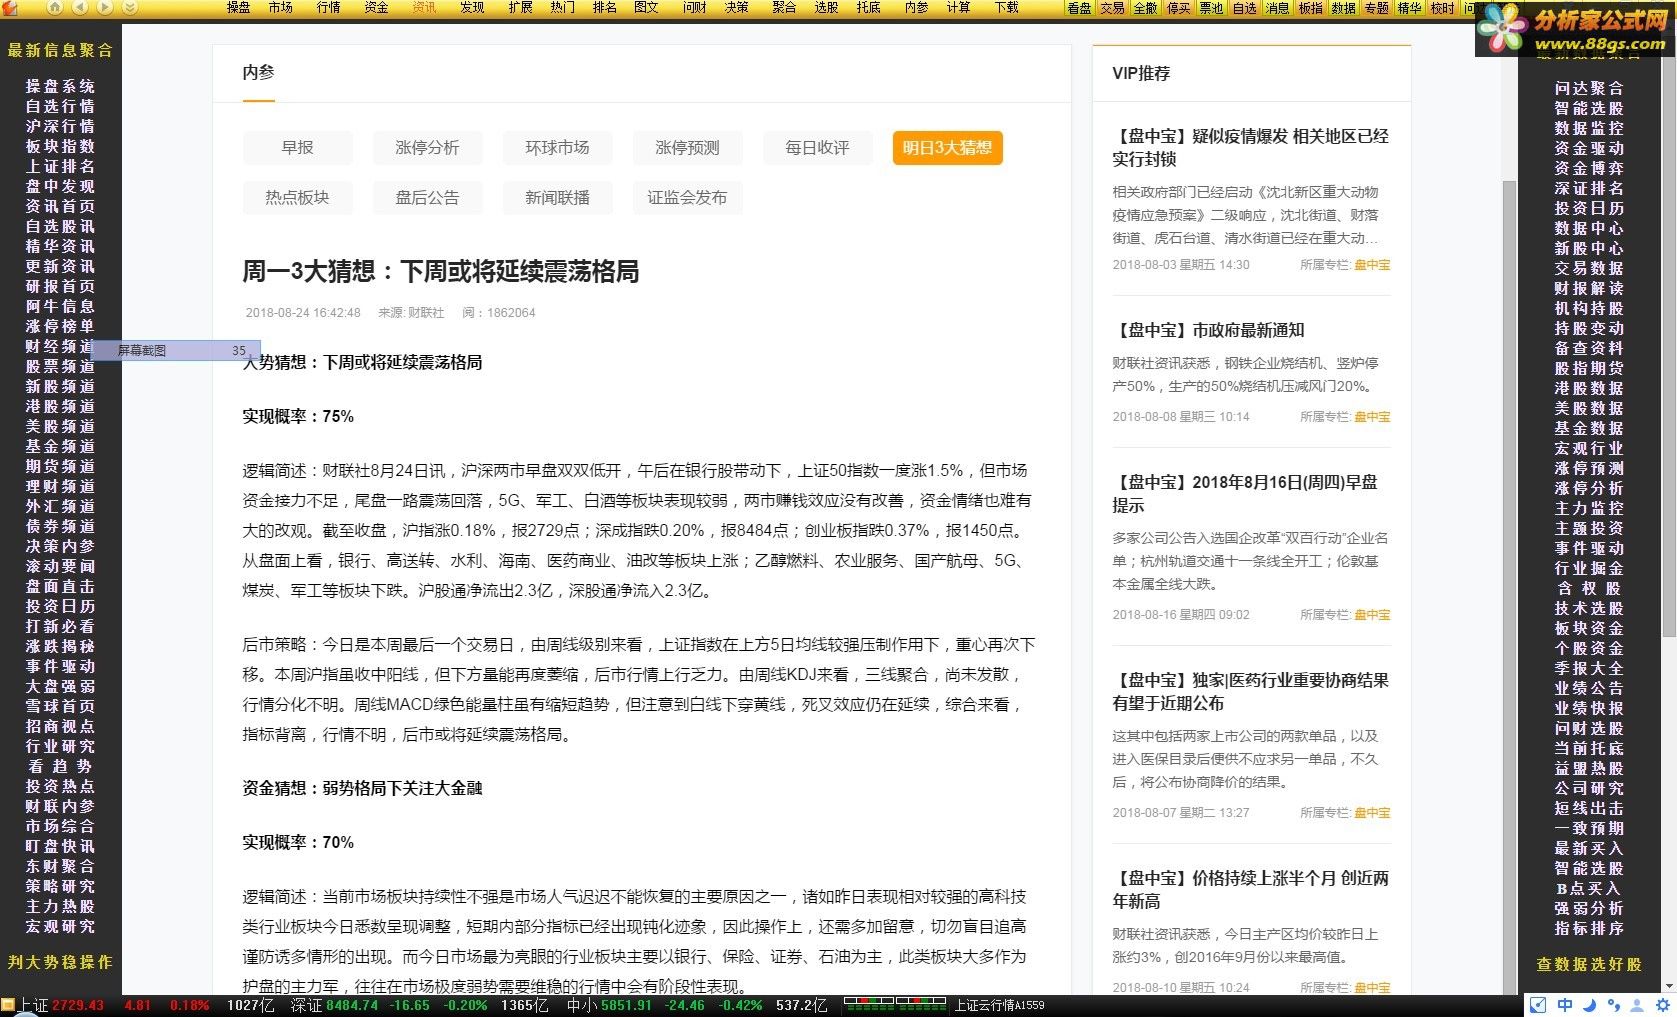1677x1017 pixels.
Task: Click the 上证 index value 2729.43
Action: click(78, 1005)
